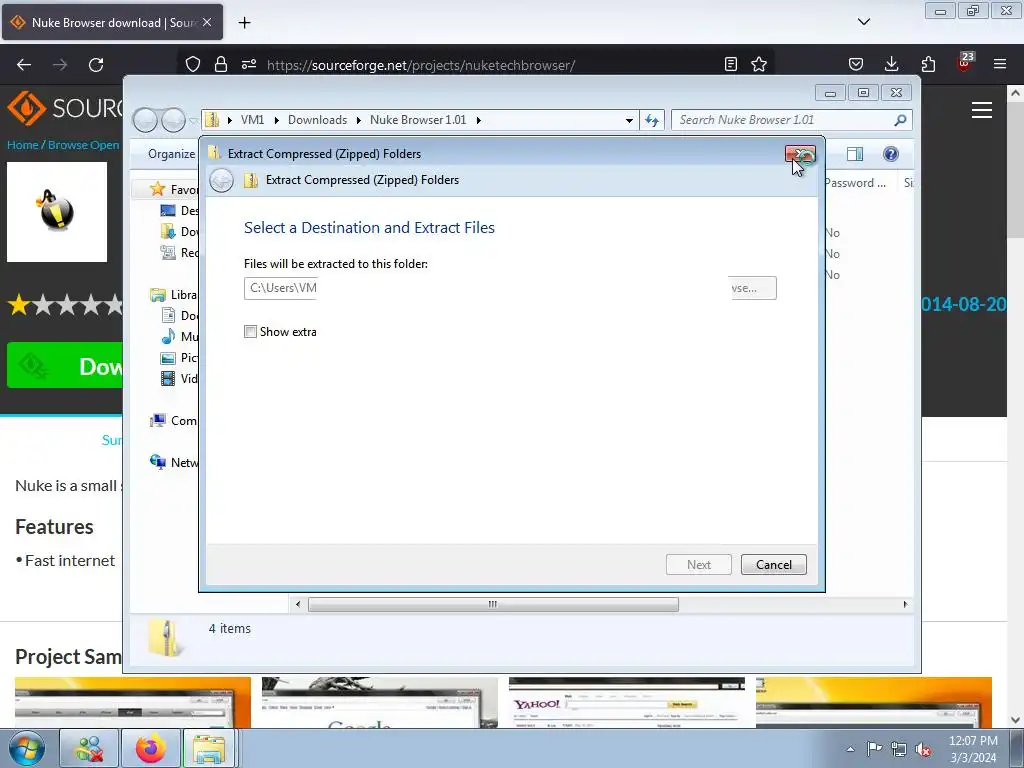
Task: Open the address bar history dropdown
Action: pos(629,120)
